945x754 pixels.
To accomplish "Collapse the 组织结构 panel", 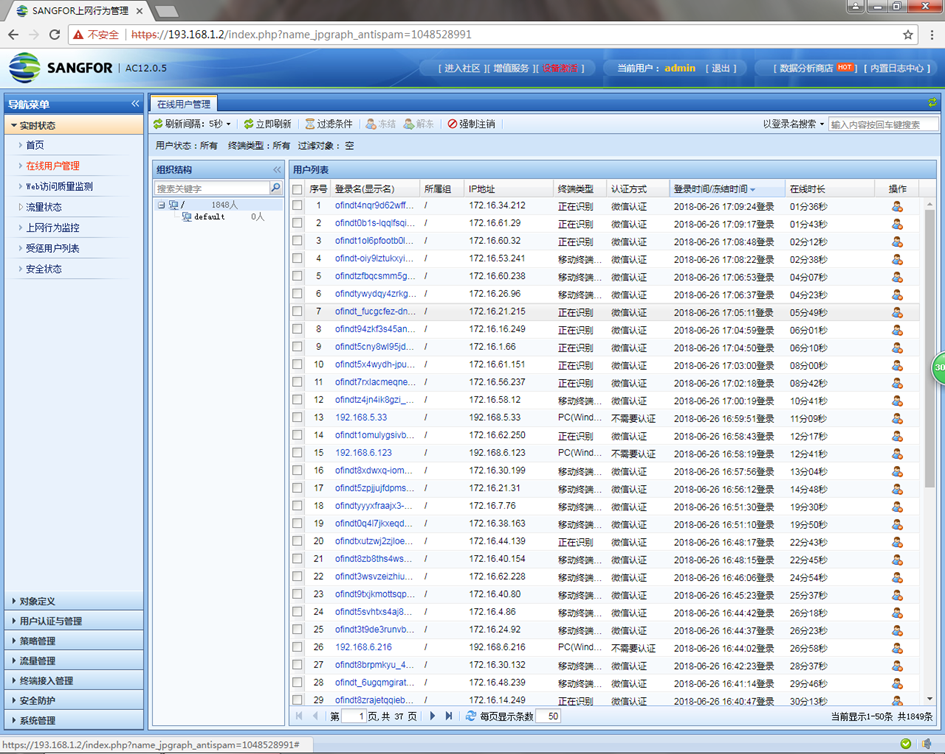I will 277,170.
